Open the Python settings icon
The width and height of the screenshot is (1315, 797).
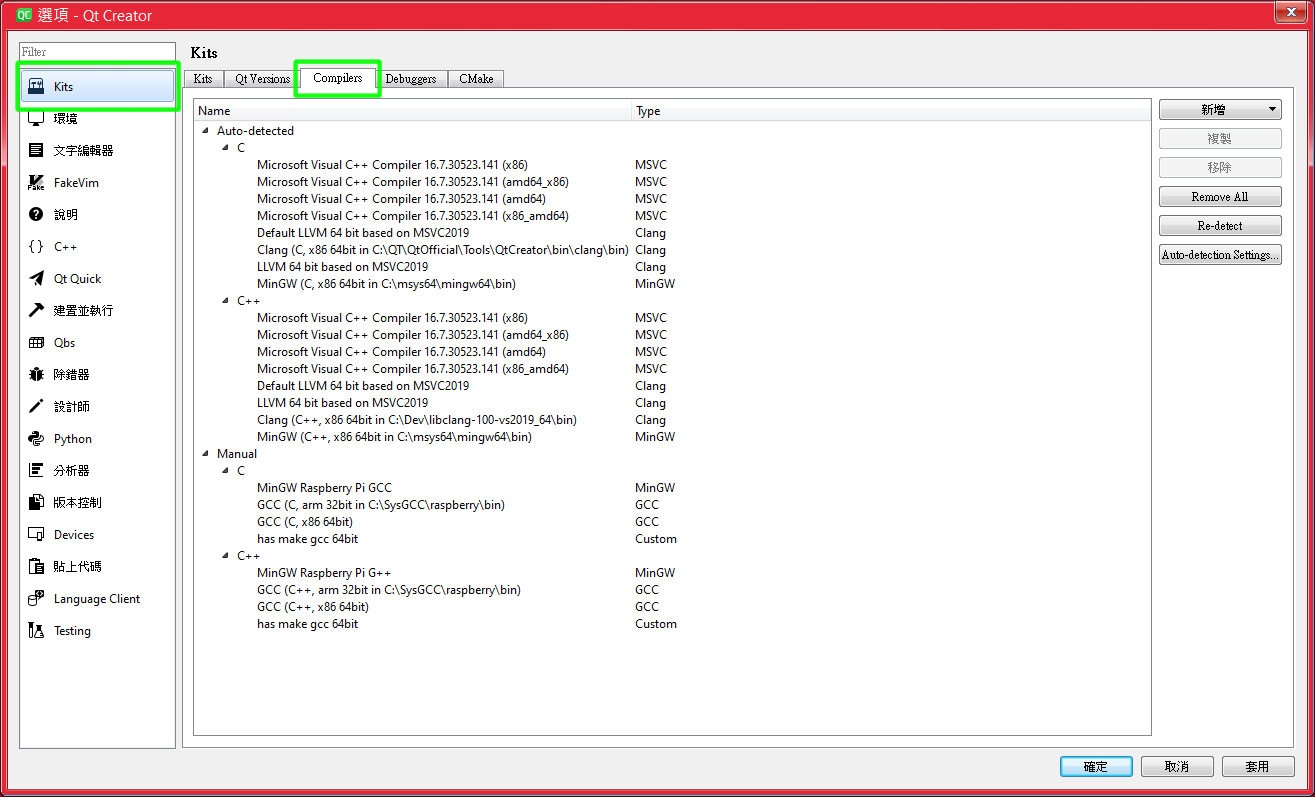[36, 439]
